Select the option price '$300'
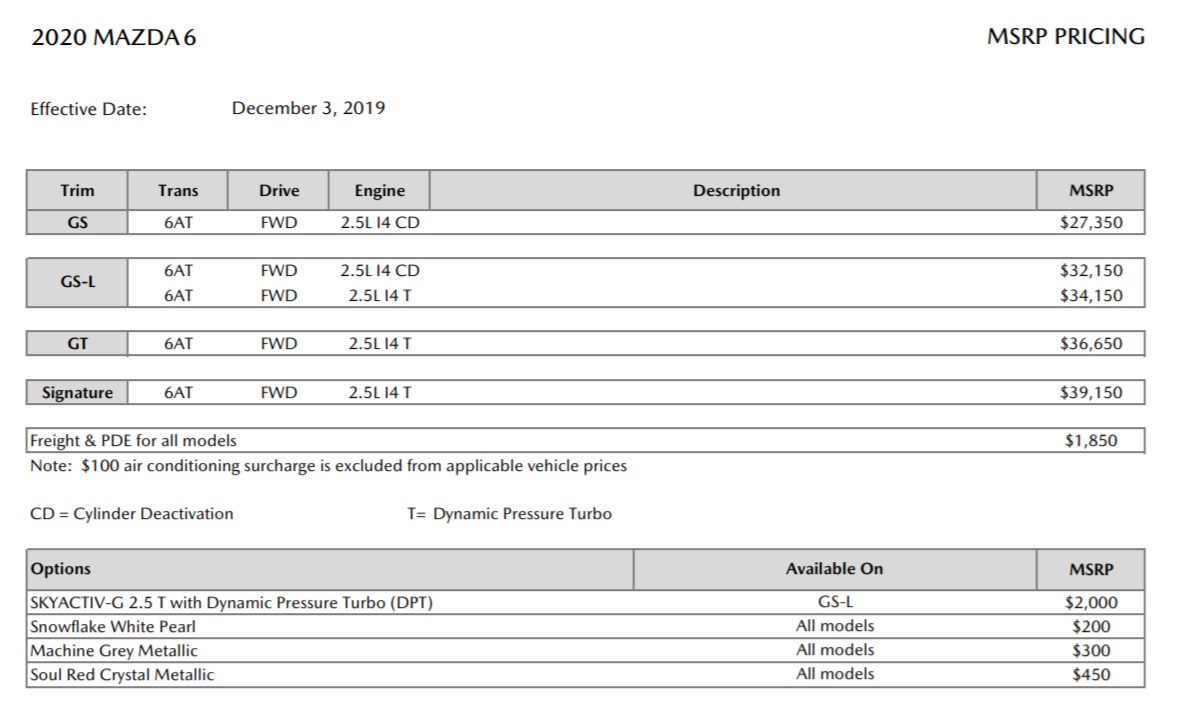This screenshot has width=1179, height=720. tap(1091, 651)
